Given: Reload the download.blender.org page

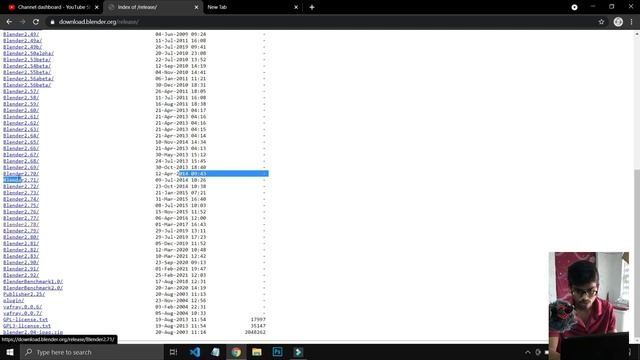Looking at the screenshot, I should 36,22.
